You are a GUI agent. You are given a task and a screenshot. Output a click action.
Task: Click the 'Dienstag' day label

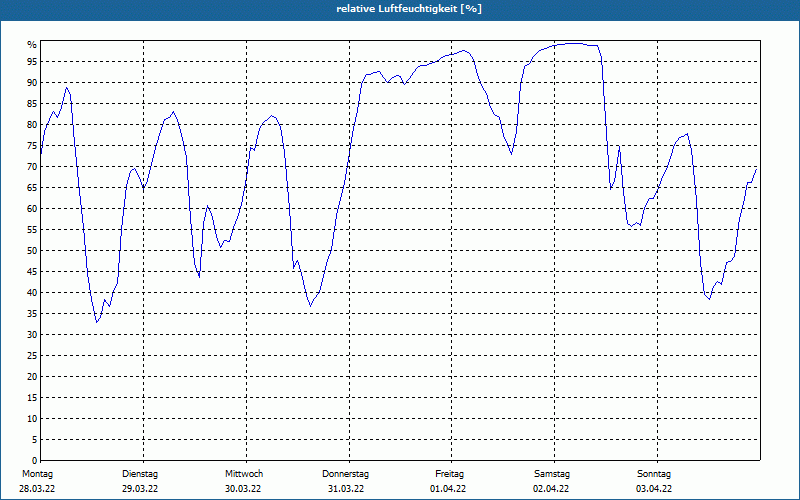pyautogui.click(x=140, y=474)
